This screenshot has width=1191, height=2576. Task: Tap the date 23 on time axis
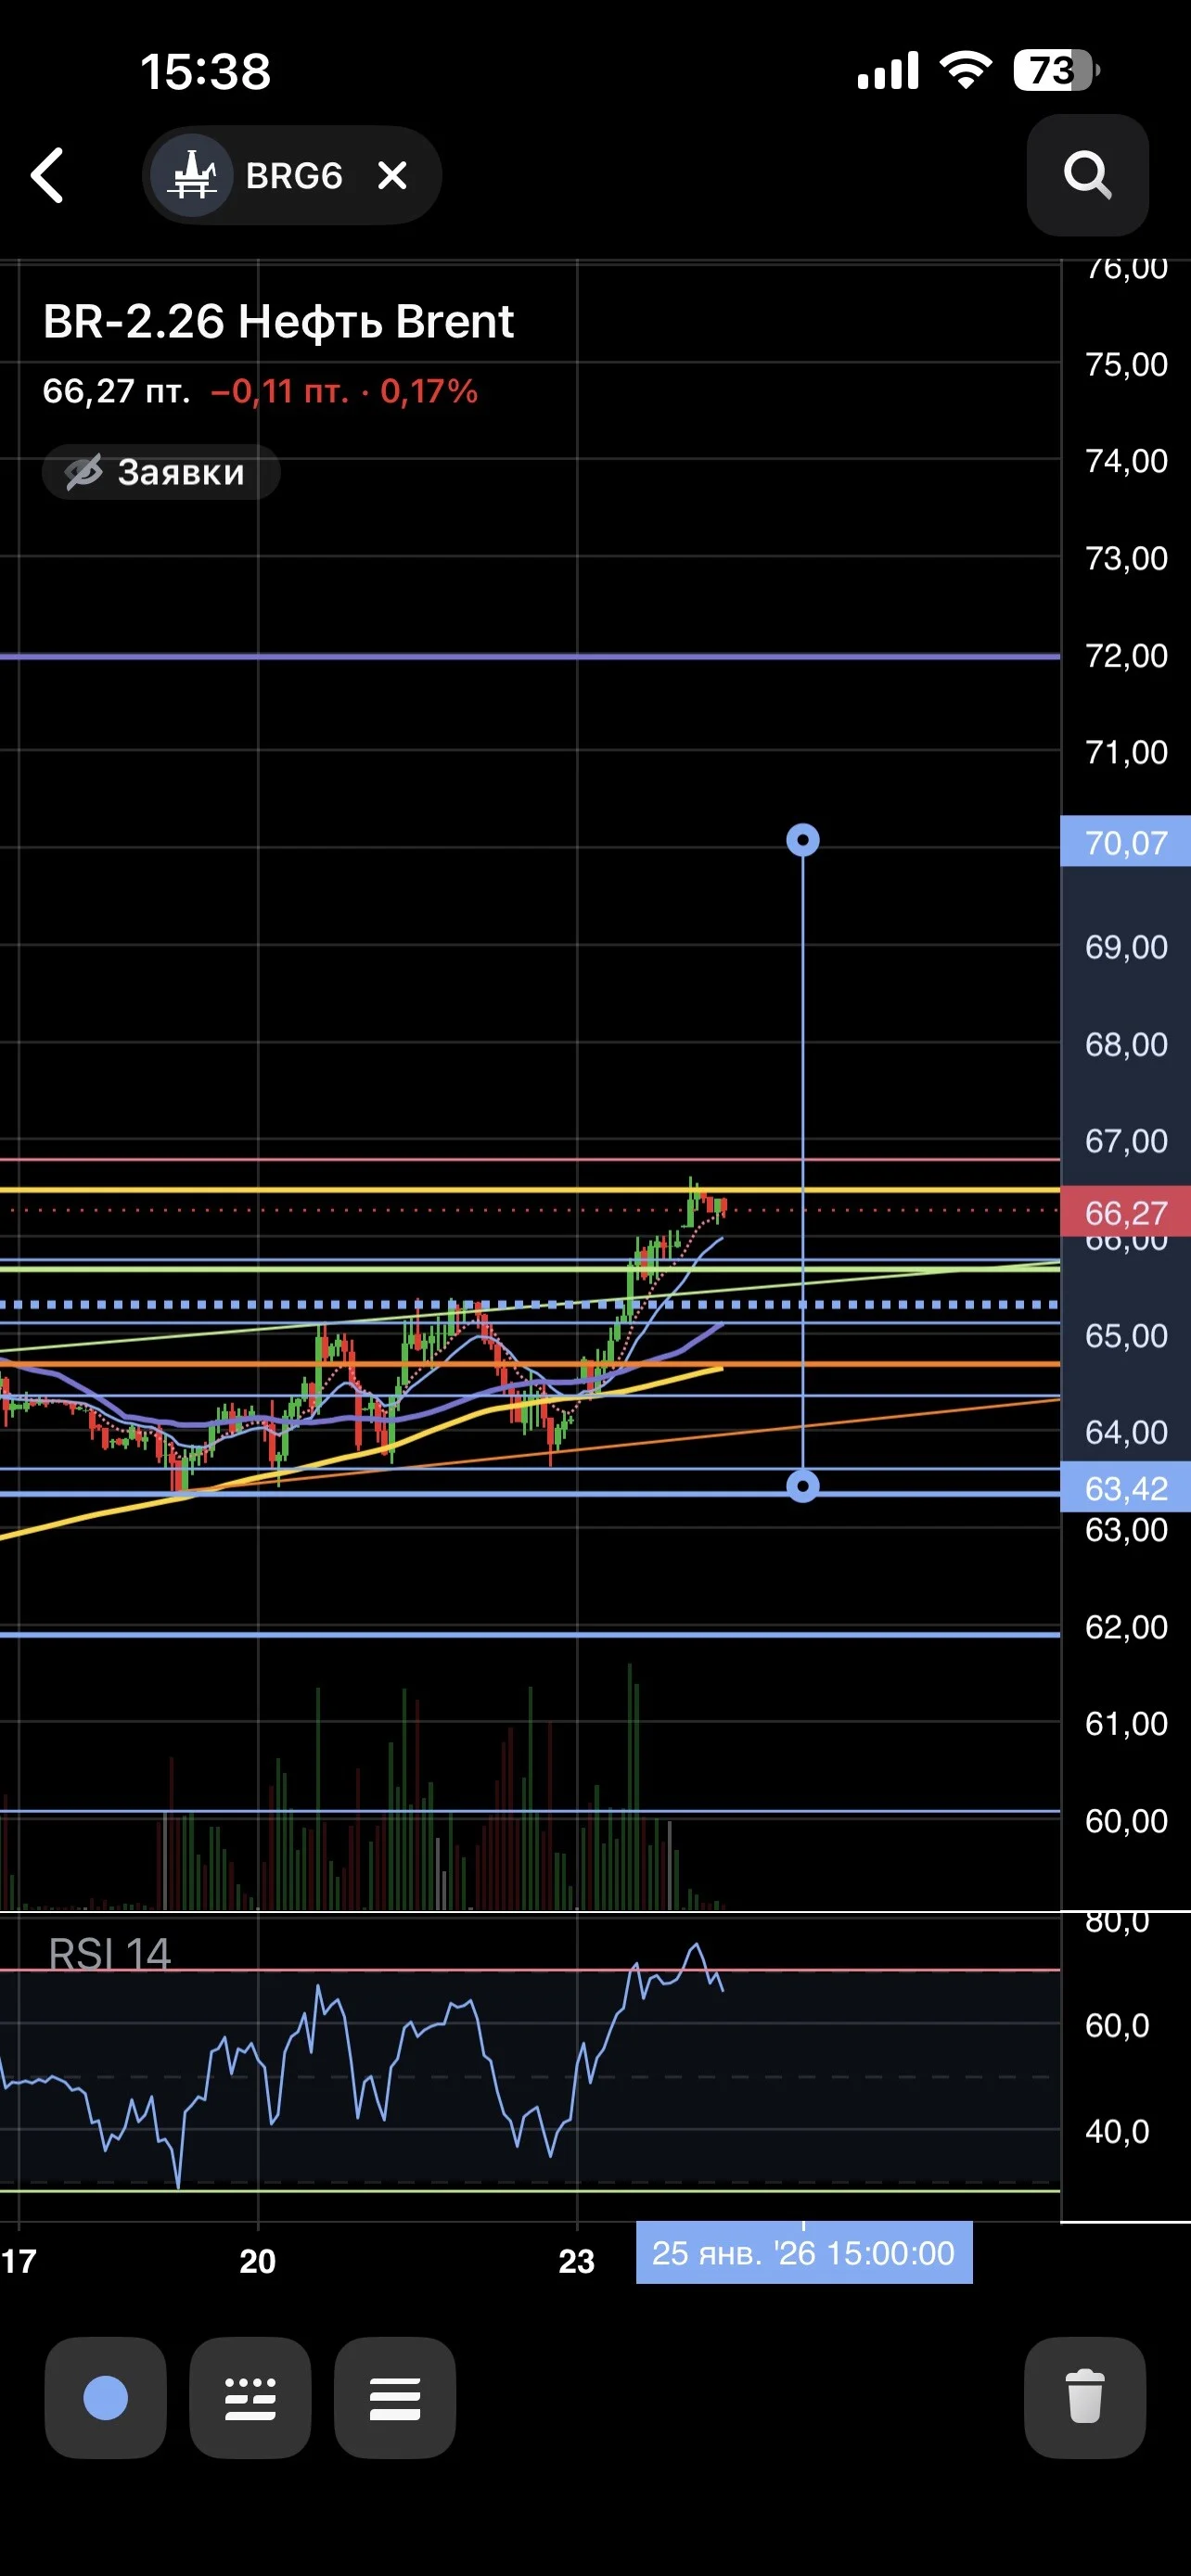pos(577,2261)
